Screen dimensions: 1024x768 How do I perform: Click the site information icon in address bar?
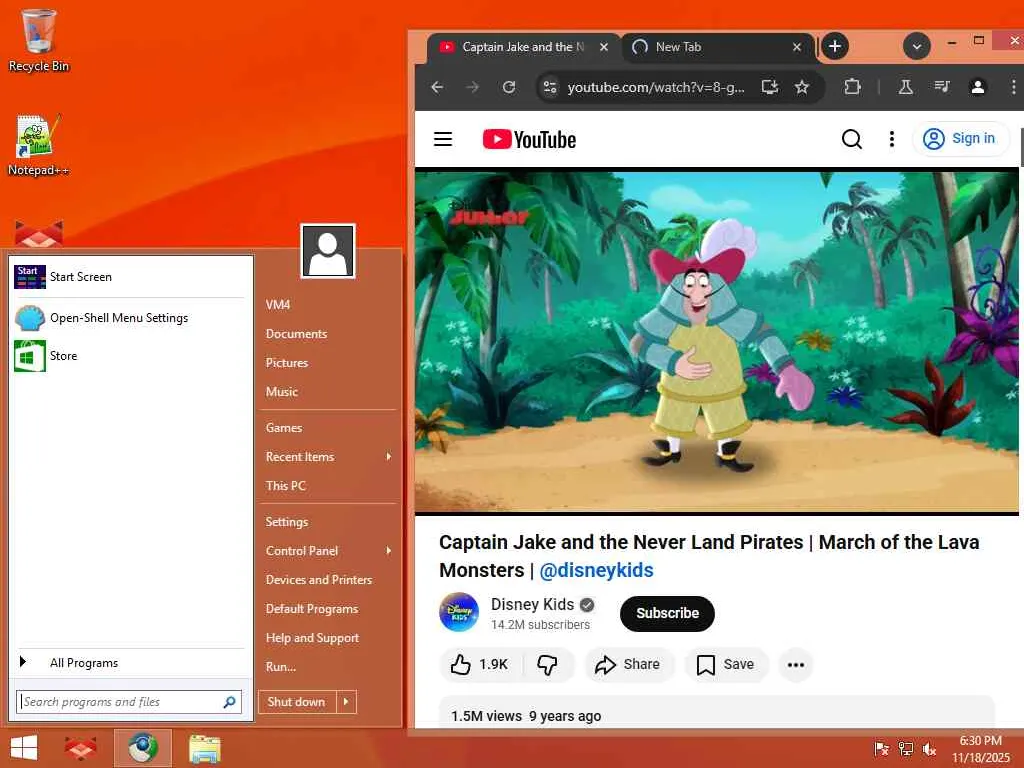pos(551,87)
